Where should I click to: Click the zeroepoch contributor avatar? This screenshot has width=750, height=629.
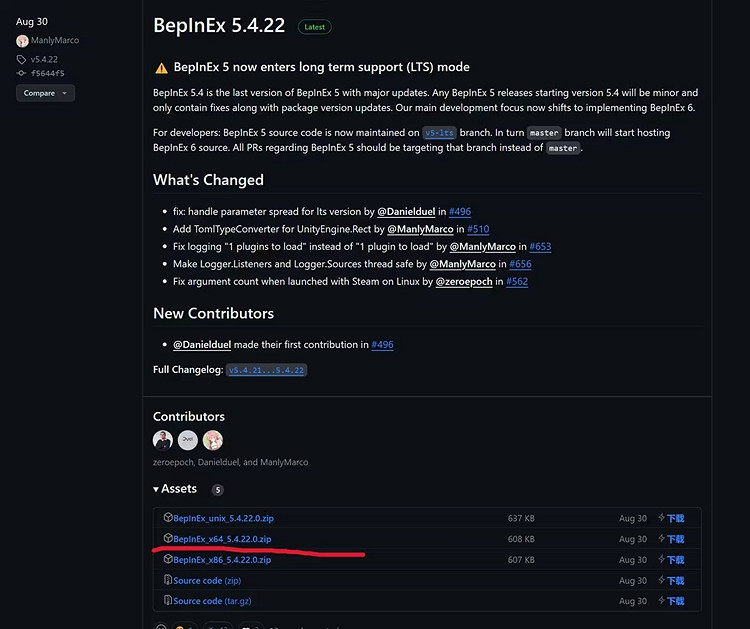163,441
